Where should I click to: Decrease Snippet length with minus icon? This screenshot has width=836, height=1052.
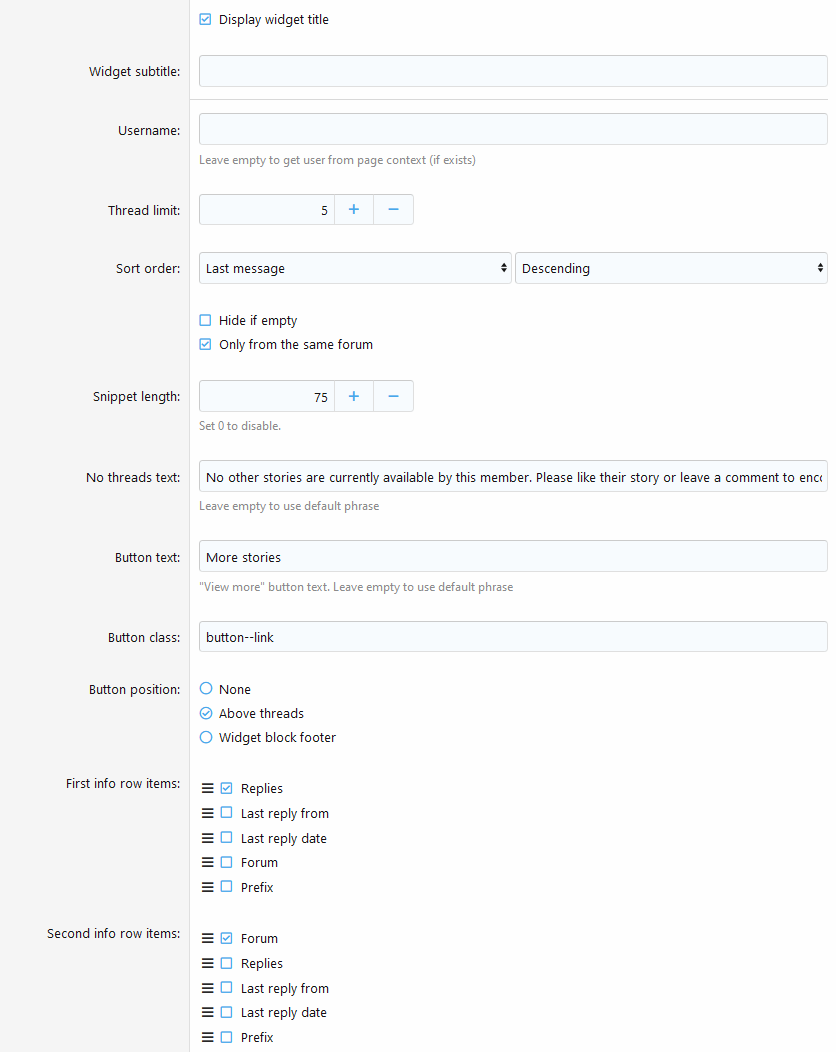(393, 397)
